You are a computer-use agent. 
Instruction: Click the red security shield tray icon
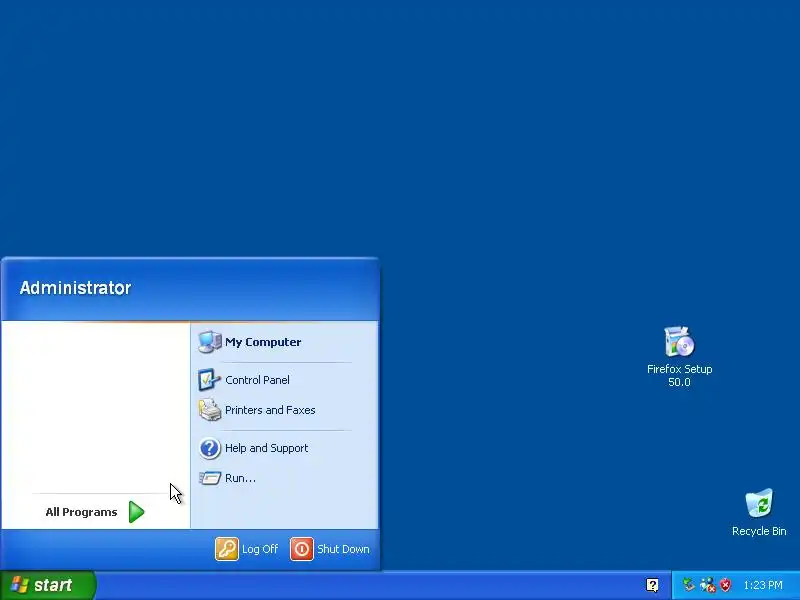point(725,585)
